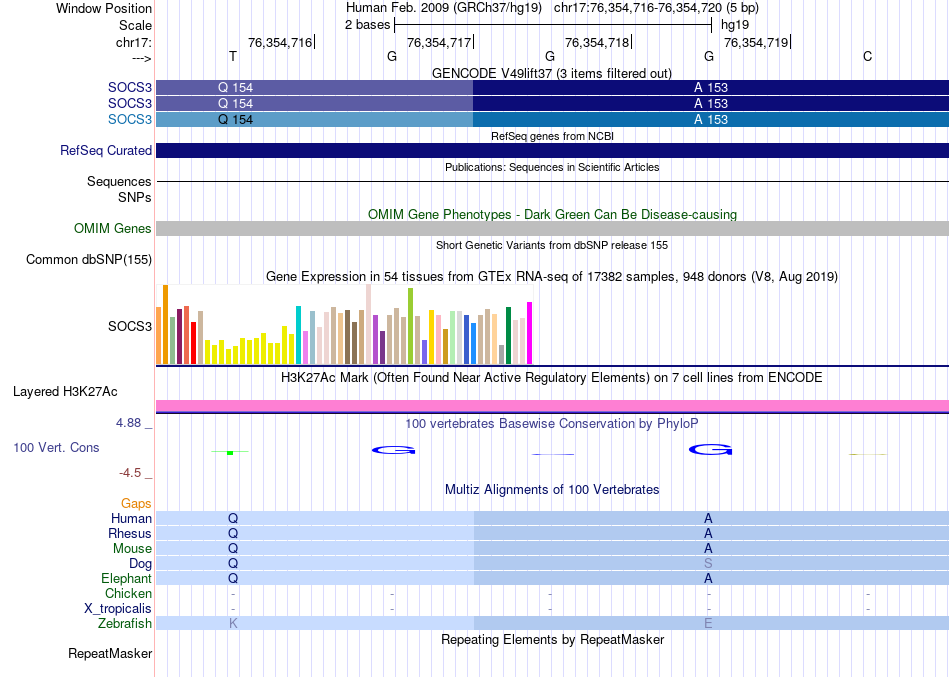
Task: Click the -4.5 conservation scale value
Action: pos(130,473)
